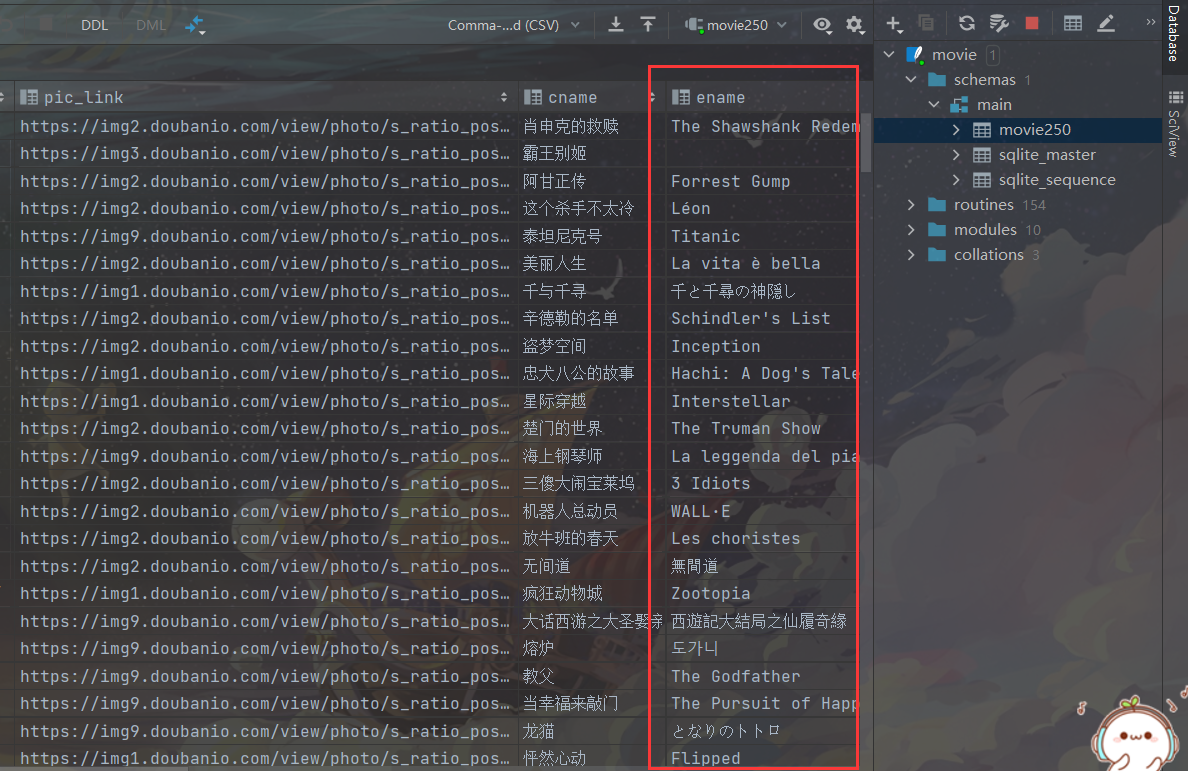Screen dimensions: 1188x771
Task: Open the table editor grid icon
Action: point(1073,23)
